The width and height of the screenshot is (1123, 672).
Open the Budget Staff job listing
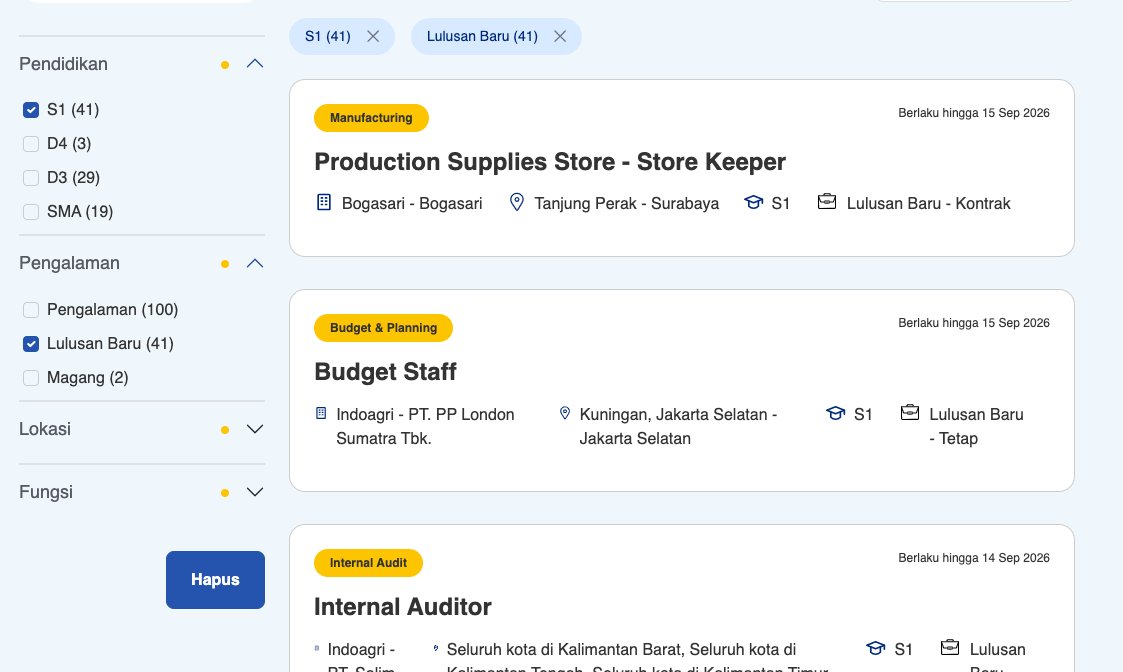(x=385, y=372)
